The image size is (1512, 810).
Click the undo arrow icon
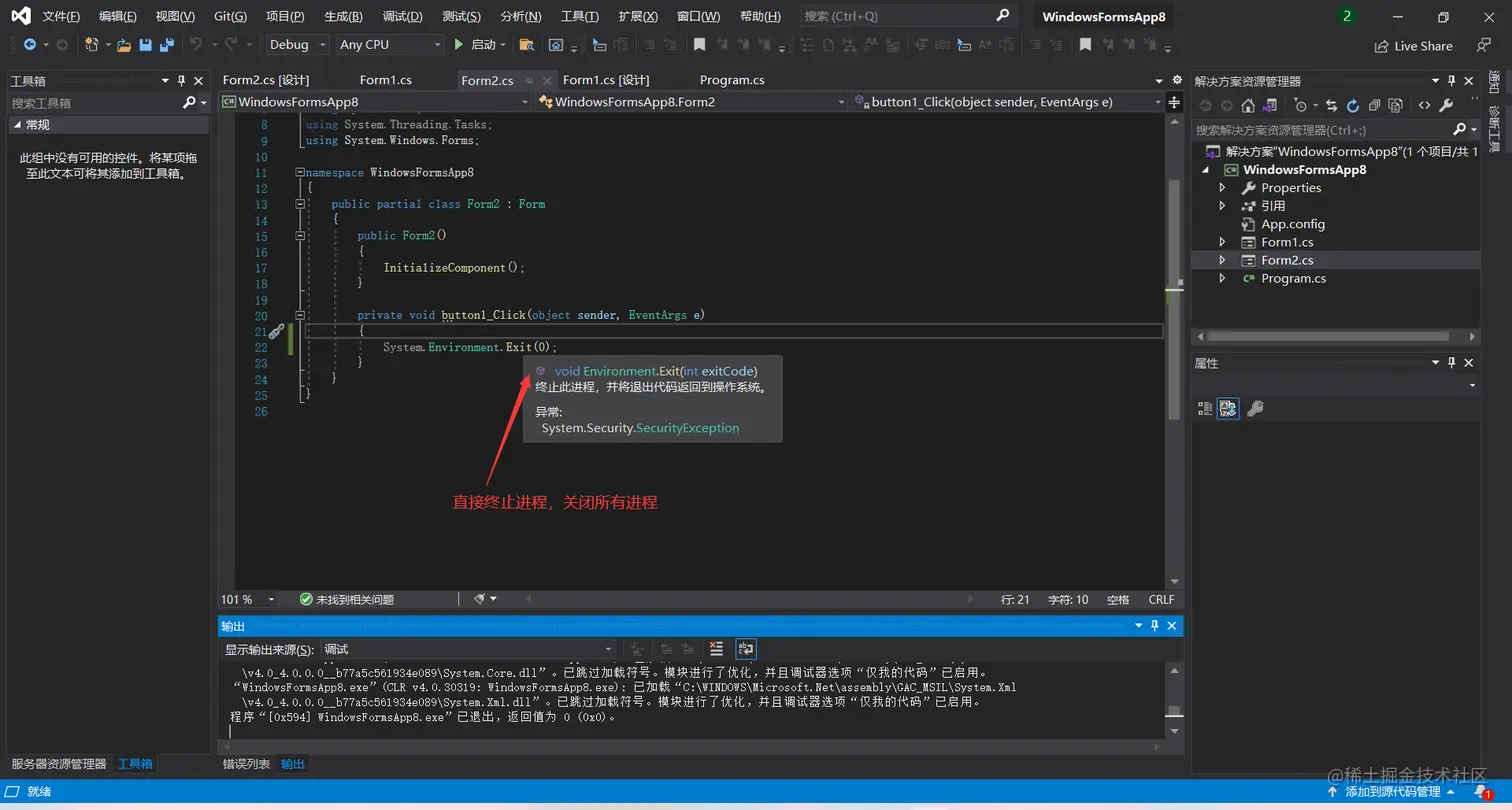[196, 44]
